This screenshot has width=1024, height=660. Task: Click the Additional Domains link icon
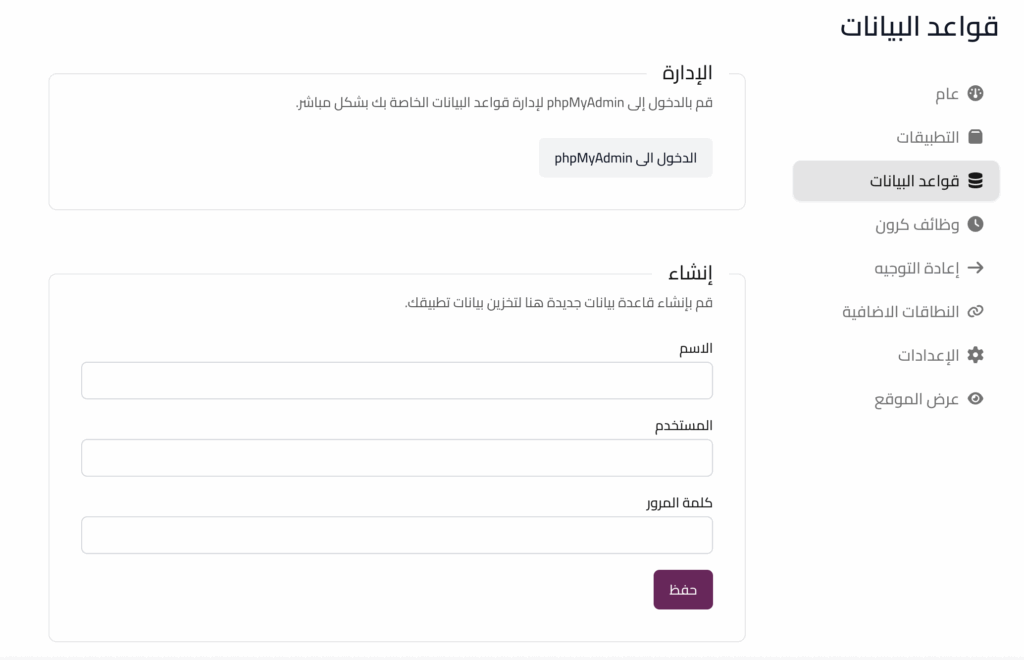click(976, 312)
